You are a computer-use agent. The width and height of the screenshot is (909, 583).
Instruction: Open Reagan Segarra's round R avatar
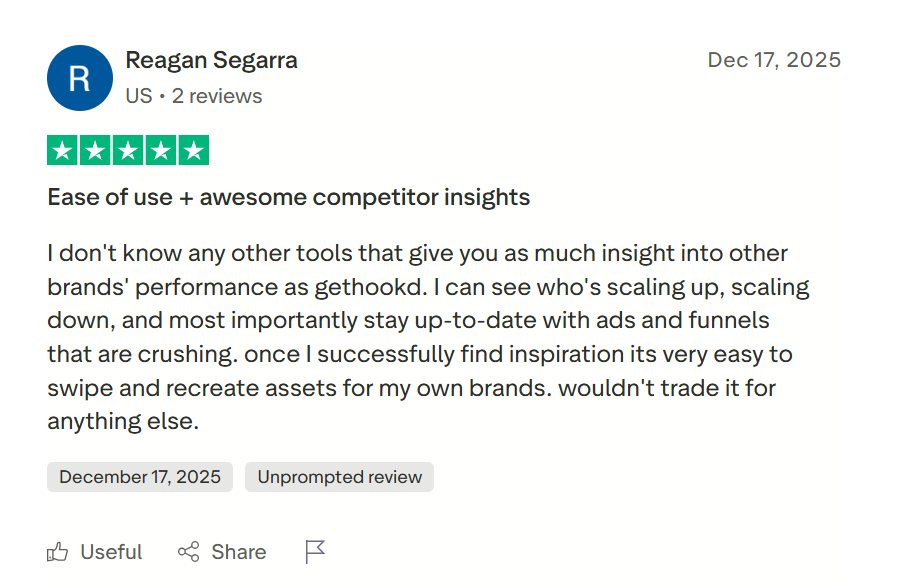pos(80,78)
